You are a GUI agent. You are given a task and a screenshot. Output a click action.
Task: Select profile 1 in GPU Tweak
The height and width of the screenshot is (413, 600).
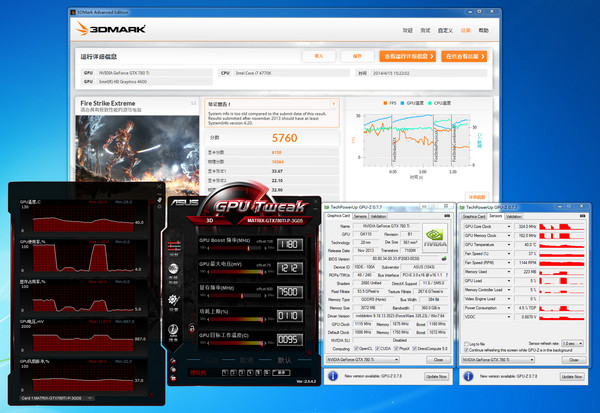click(225, 372)
